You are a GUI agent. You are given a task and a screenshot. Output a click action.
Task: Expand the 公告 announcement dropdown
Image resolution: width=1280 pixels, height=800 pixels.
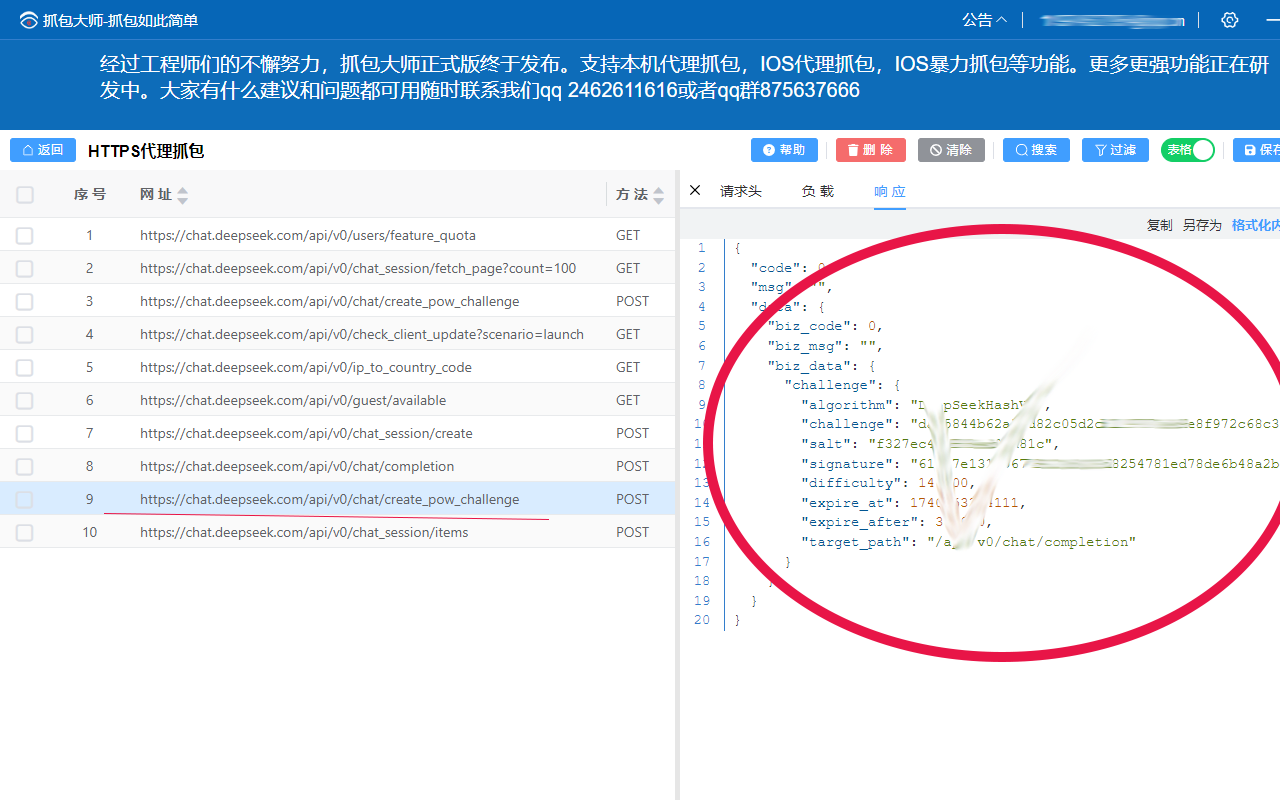click(x=984, y=20)
